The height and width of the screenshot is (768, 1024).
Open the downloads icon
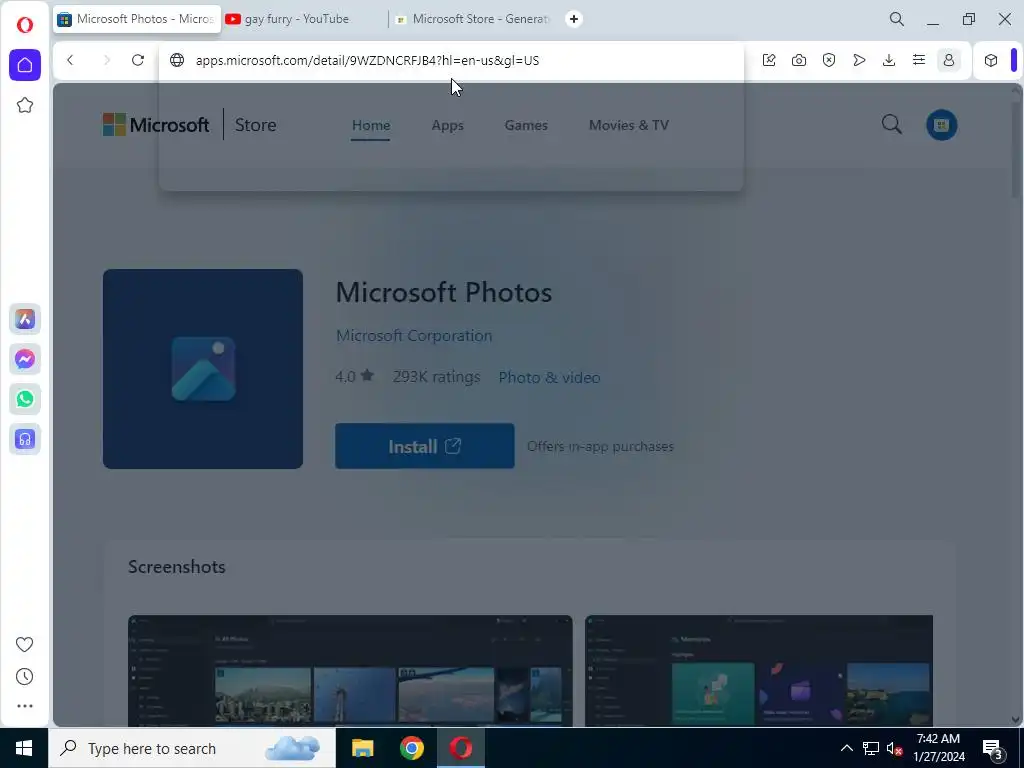(889, 60)
